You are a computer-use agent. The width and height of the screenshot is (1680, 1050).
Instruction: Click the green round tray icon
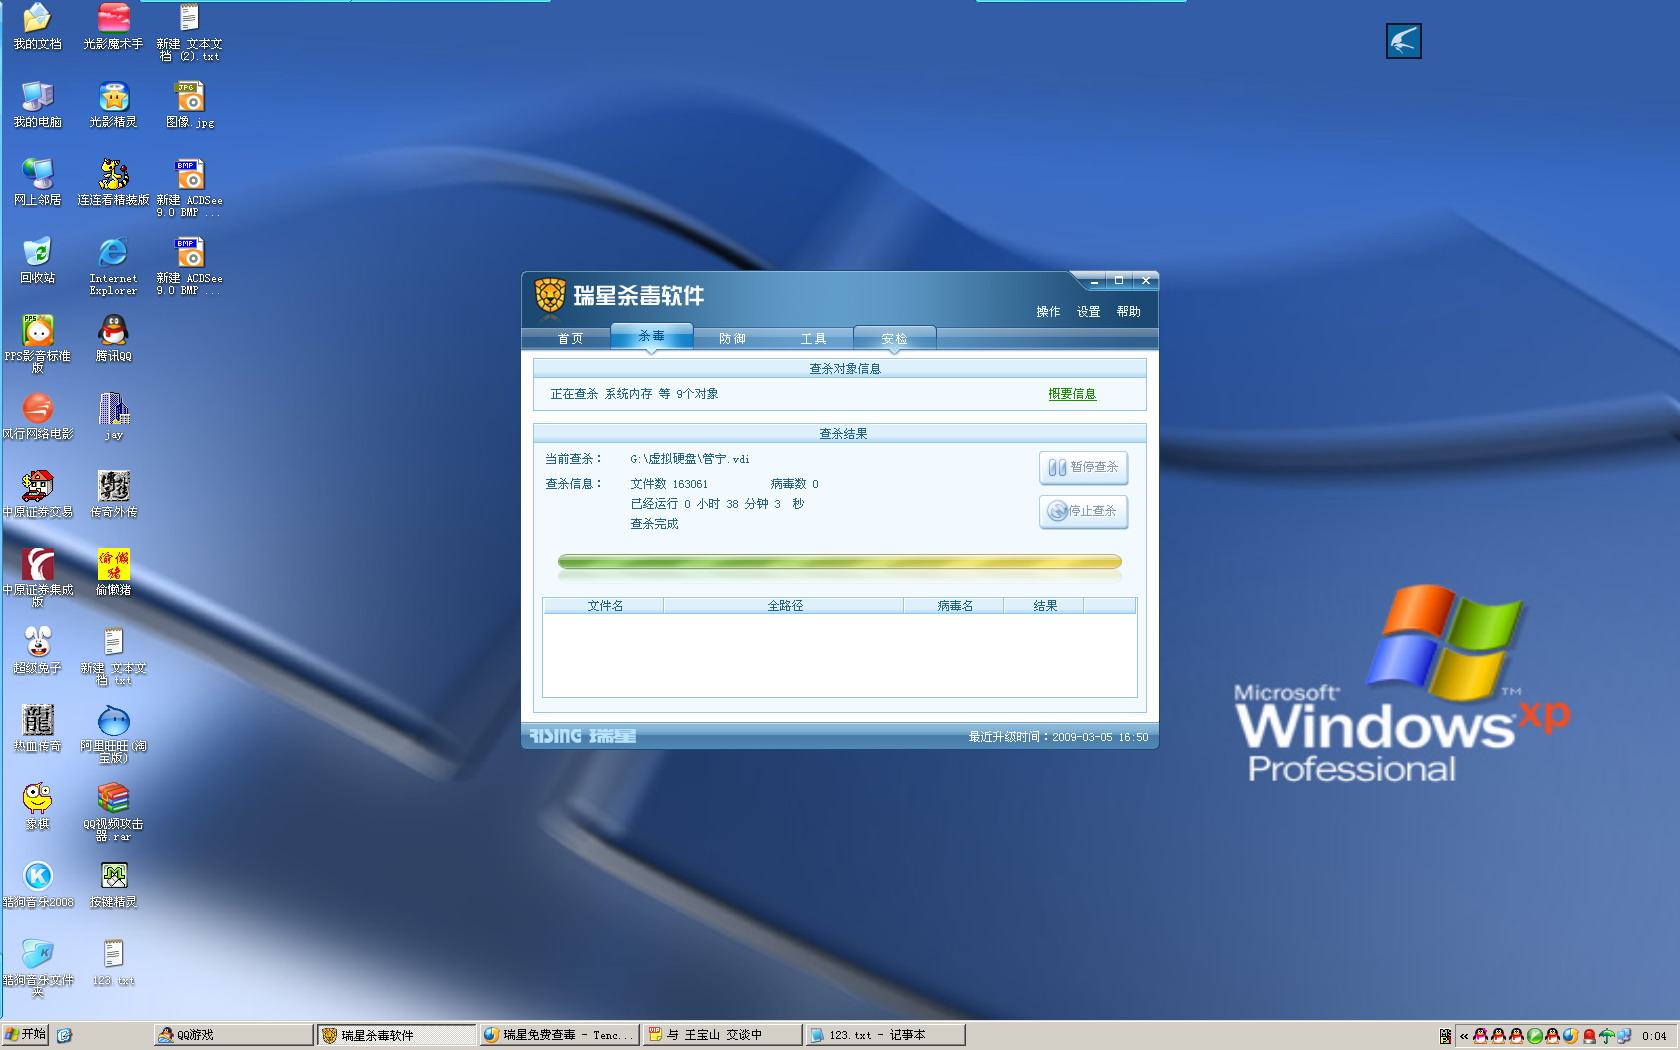coord(1535,1036)
